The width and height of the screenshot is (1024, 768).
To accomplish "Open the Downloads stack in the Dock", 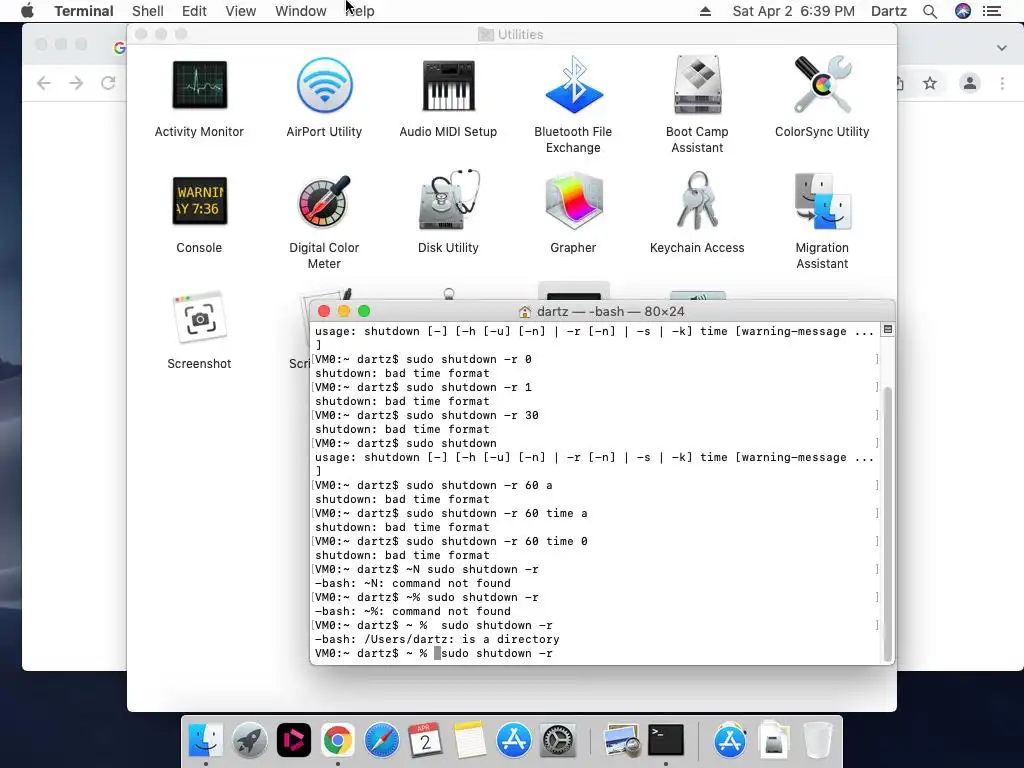I will click(x=773, y=740).
